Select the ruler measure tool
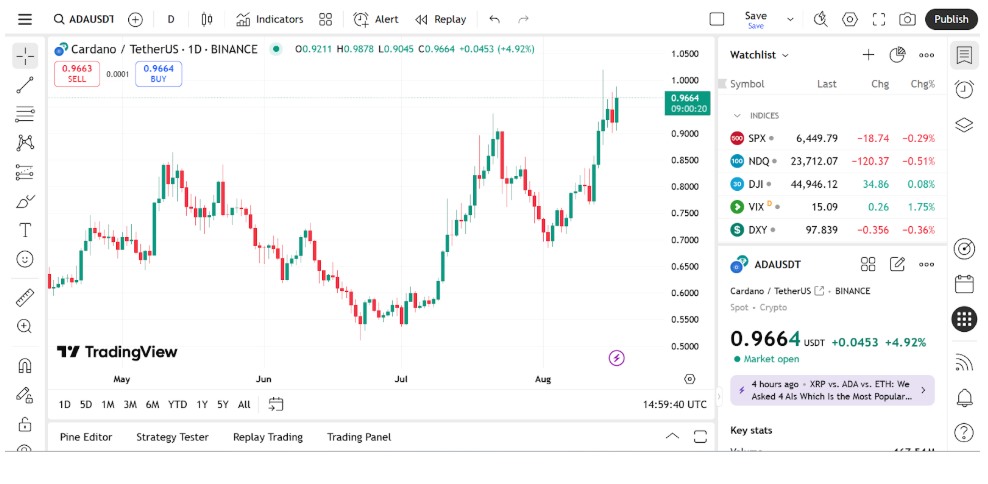 25,297
